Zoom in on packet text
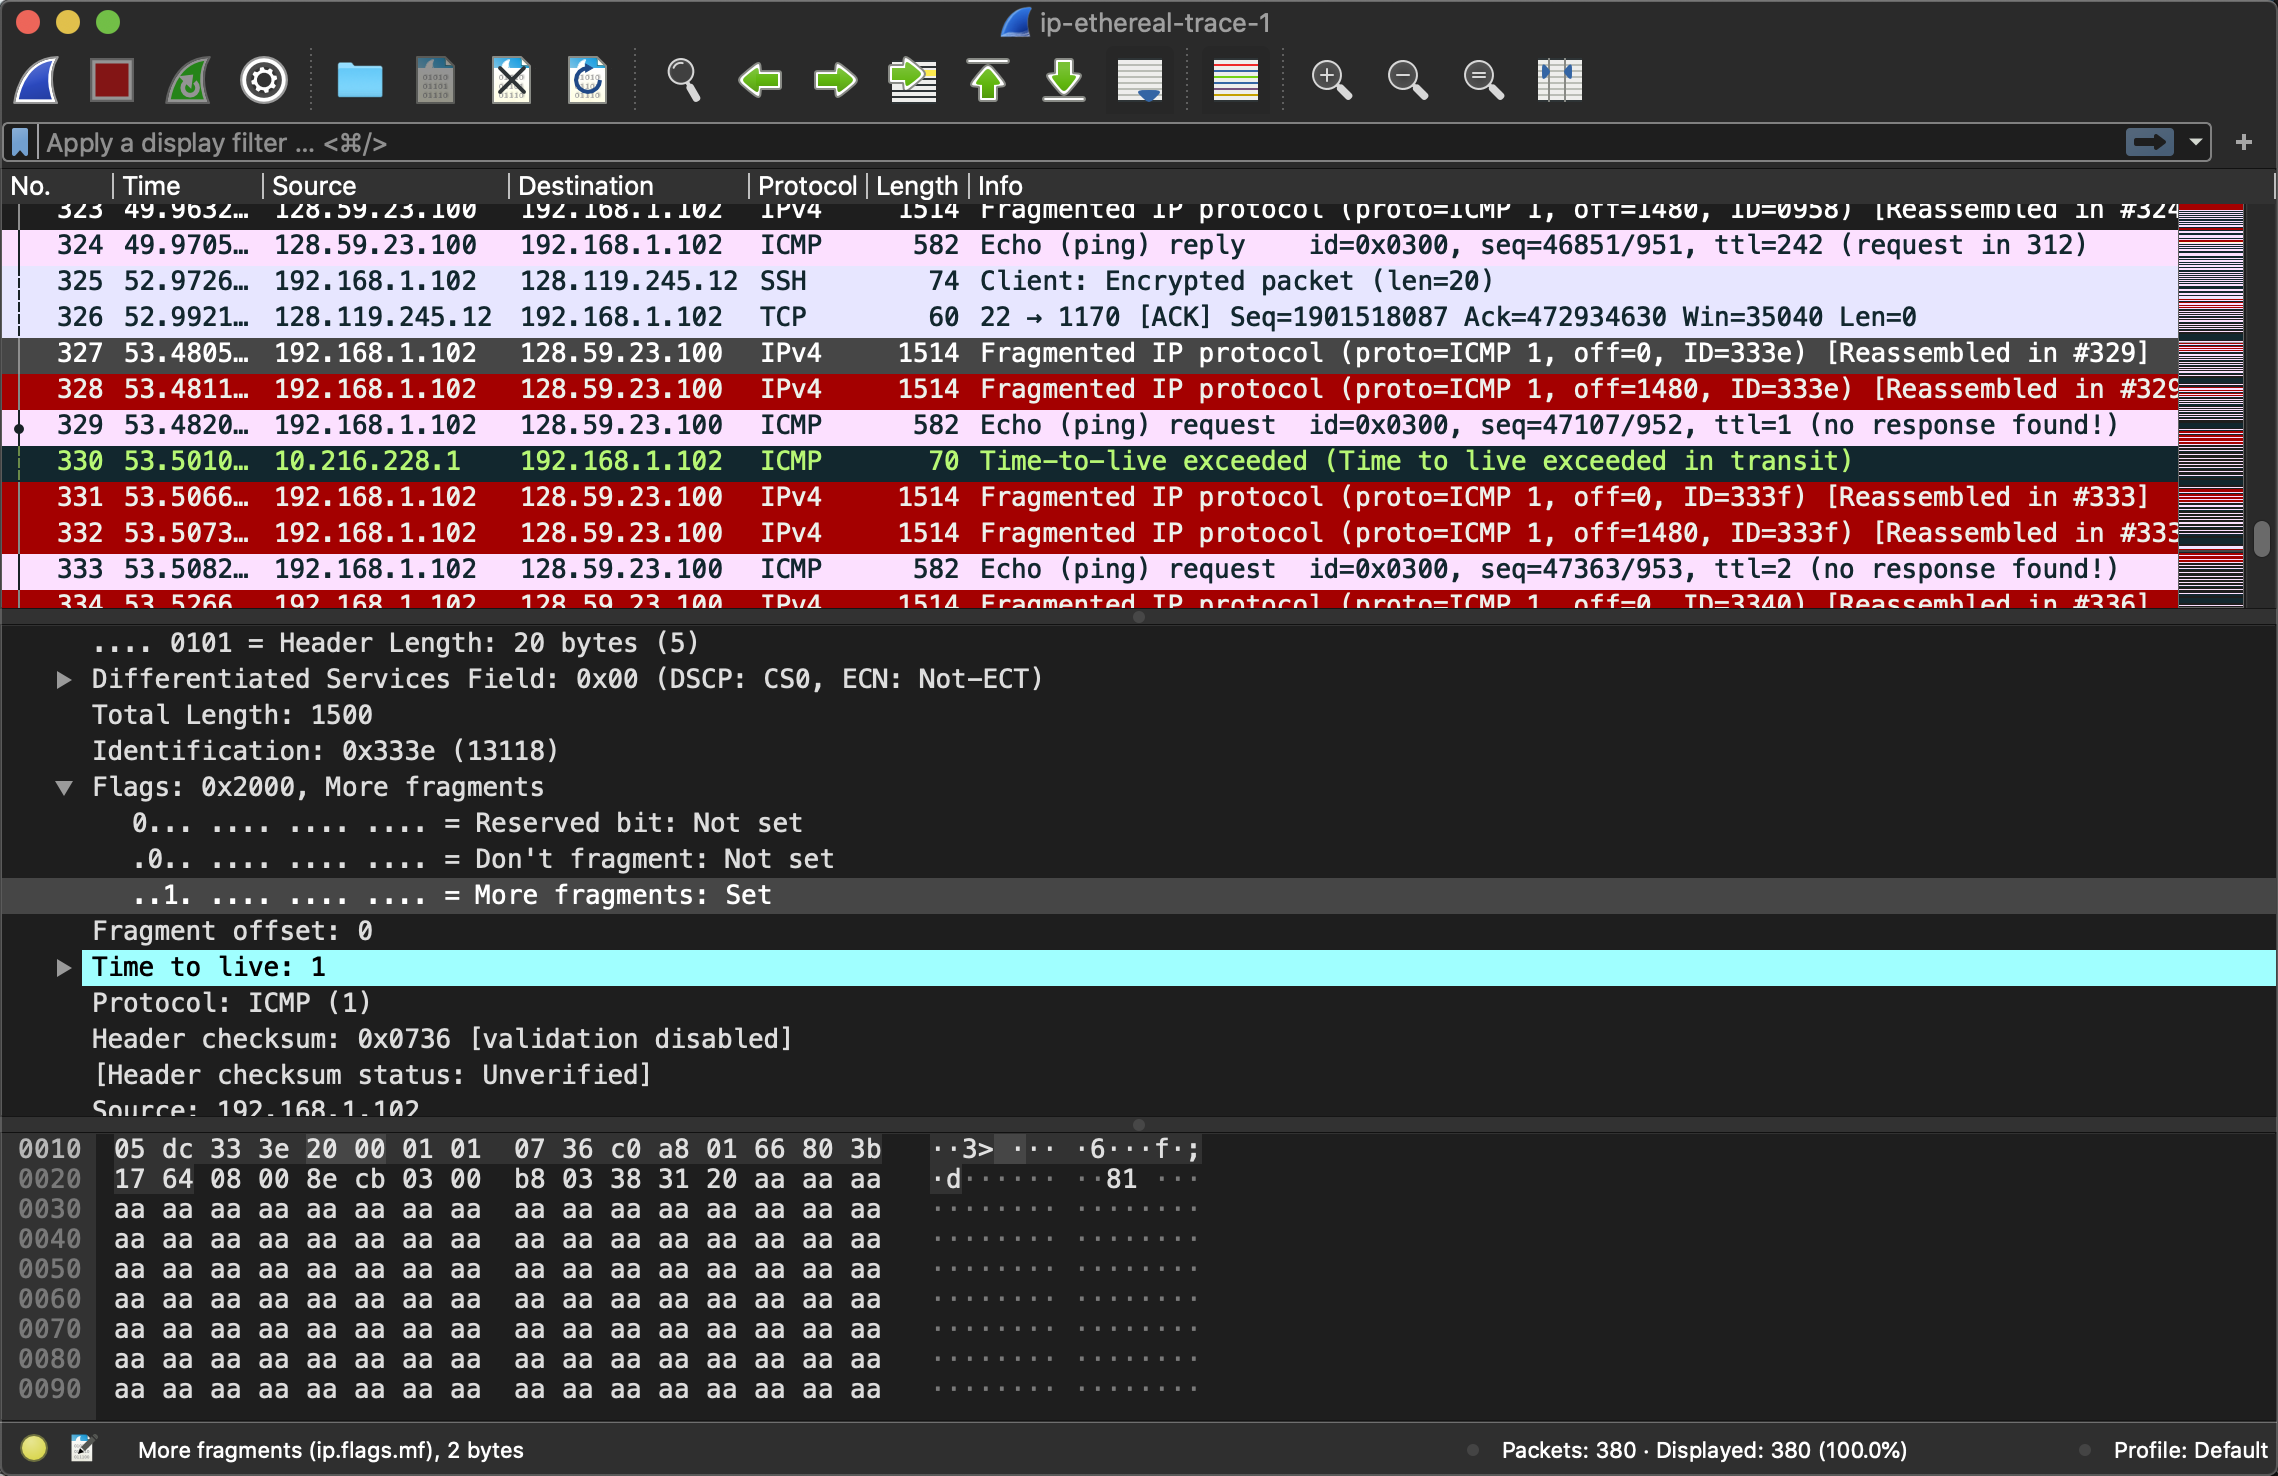Screen dimensions: 2278x1476 pos(1331,80)
